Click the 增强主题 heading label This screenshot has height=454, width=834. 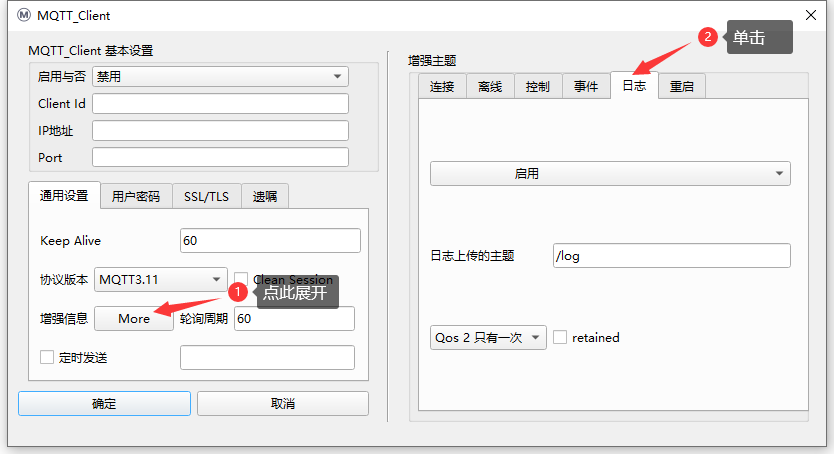[432, 61]
